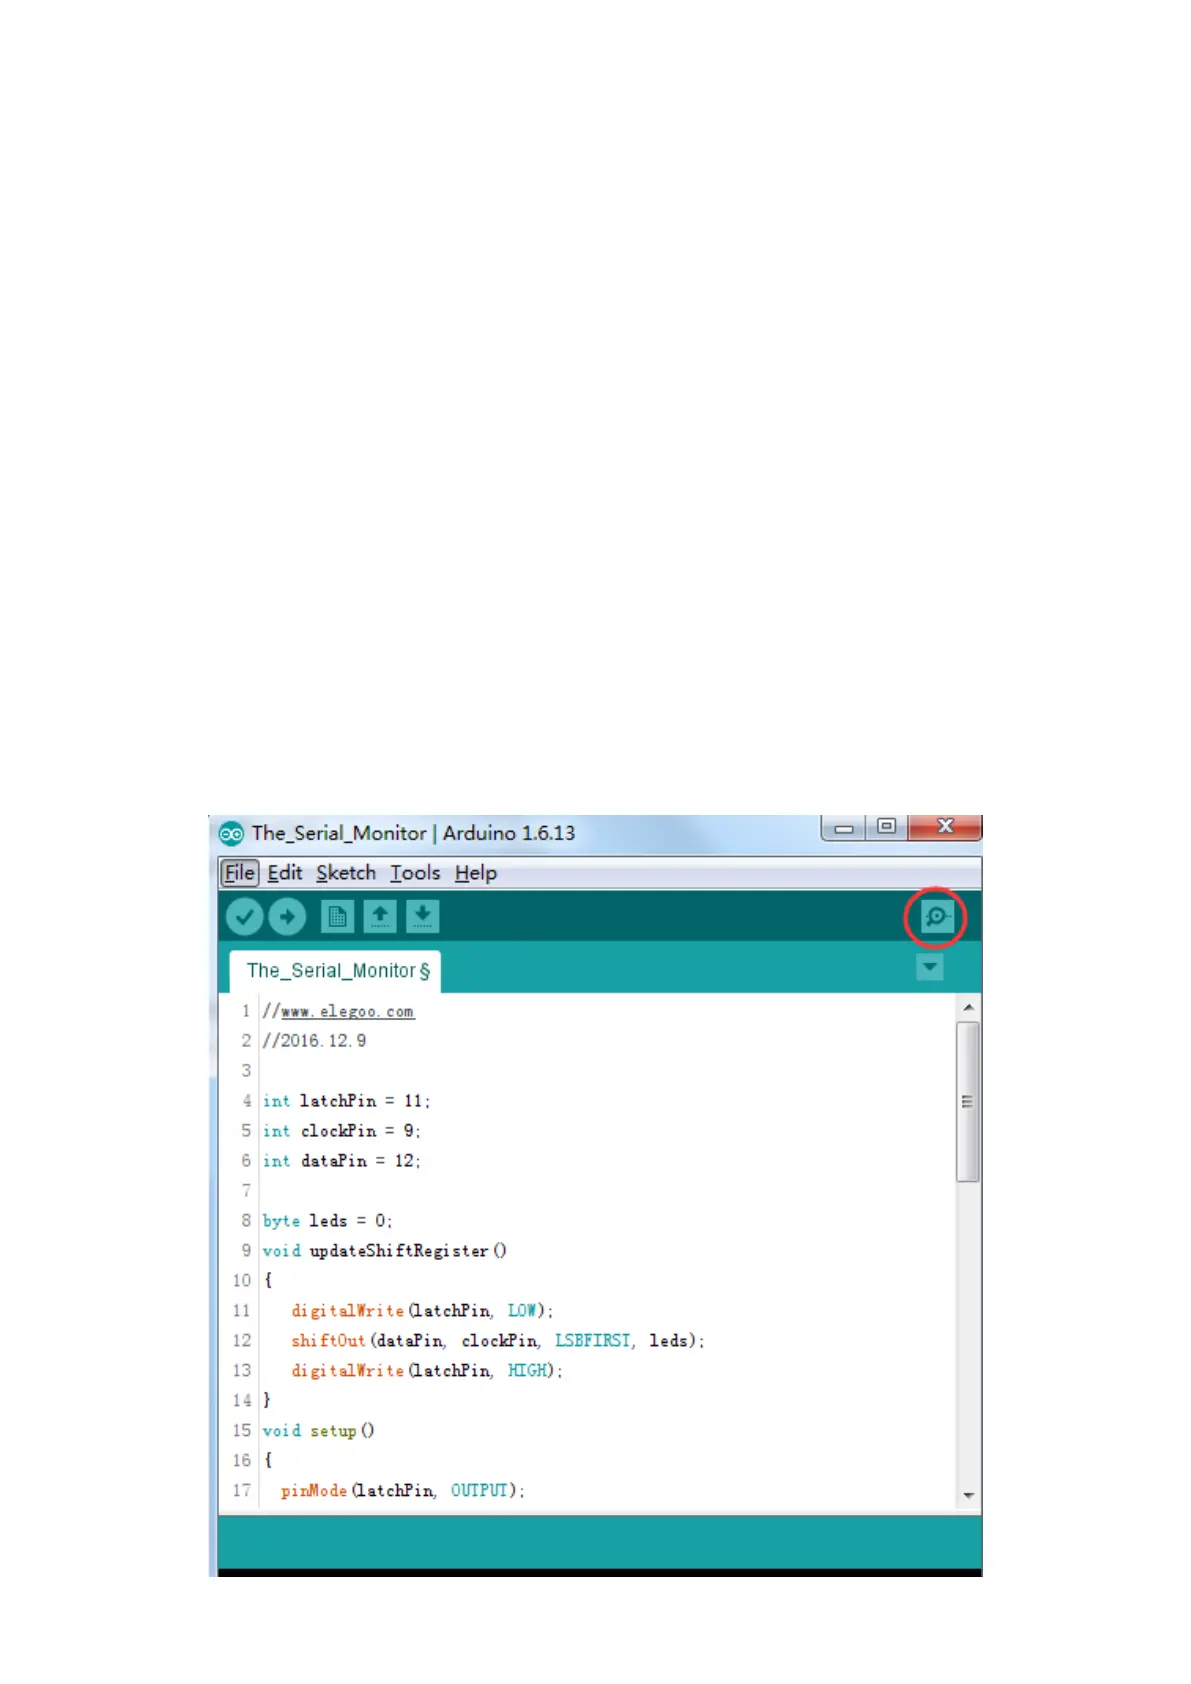Click the line "int latchPin = 11;"
This screenshot has height=1684, width=1191.
pyautogui.click(x=346, y=1101)
